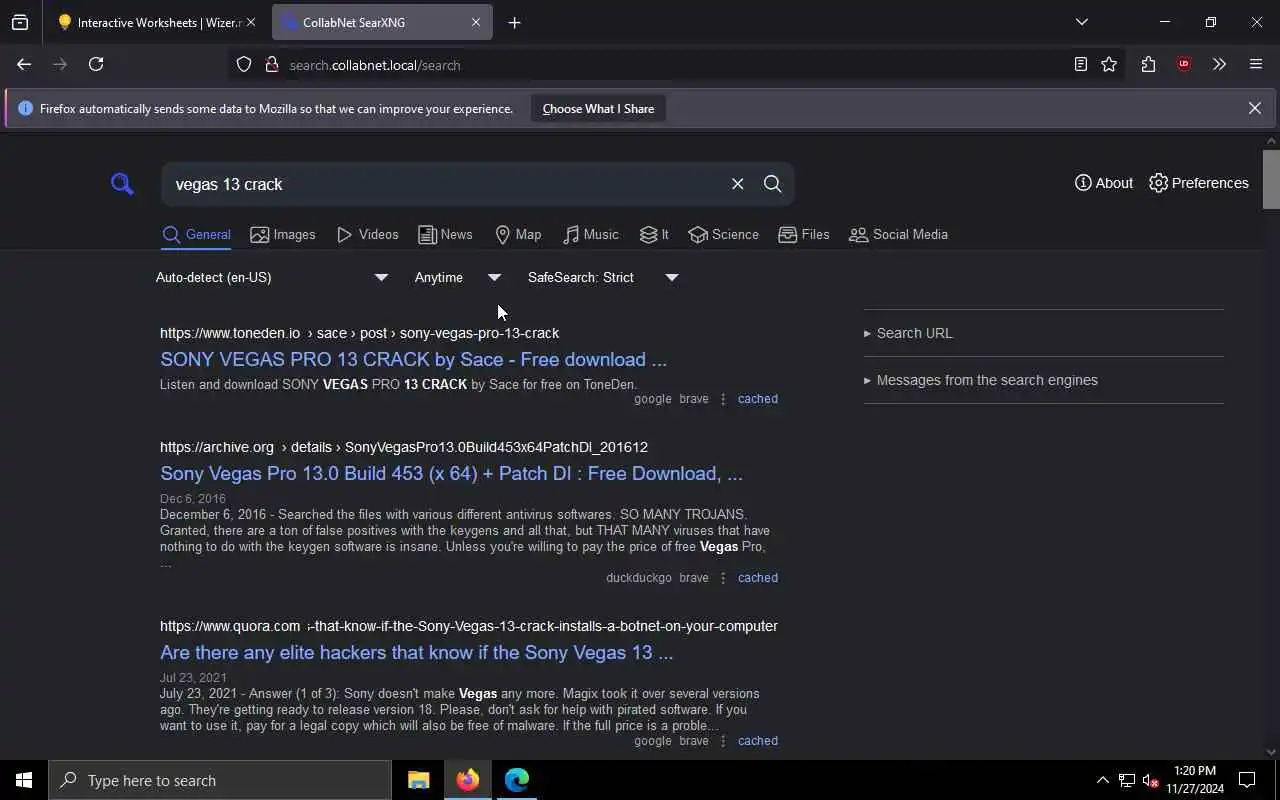Switch to the Science category
Screen dimensions: 1280x800
724,235
